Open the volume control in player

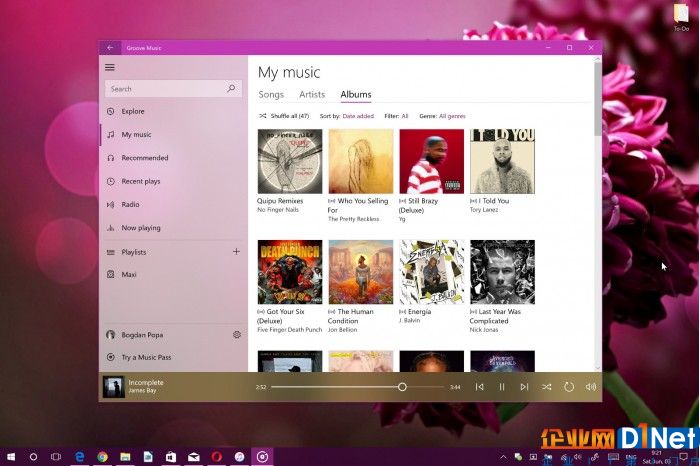coord(591,387)
